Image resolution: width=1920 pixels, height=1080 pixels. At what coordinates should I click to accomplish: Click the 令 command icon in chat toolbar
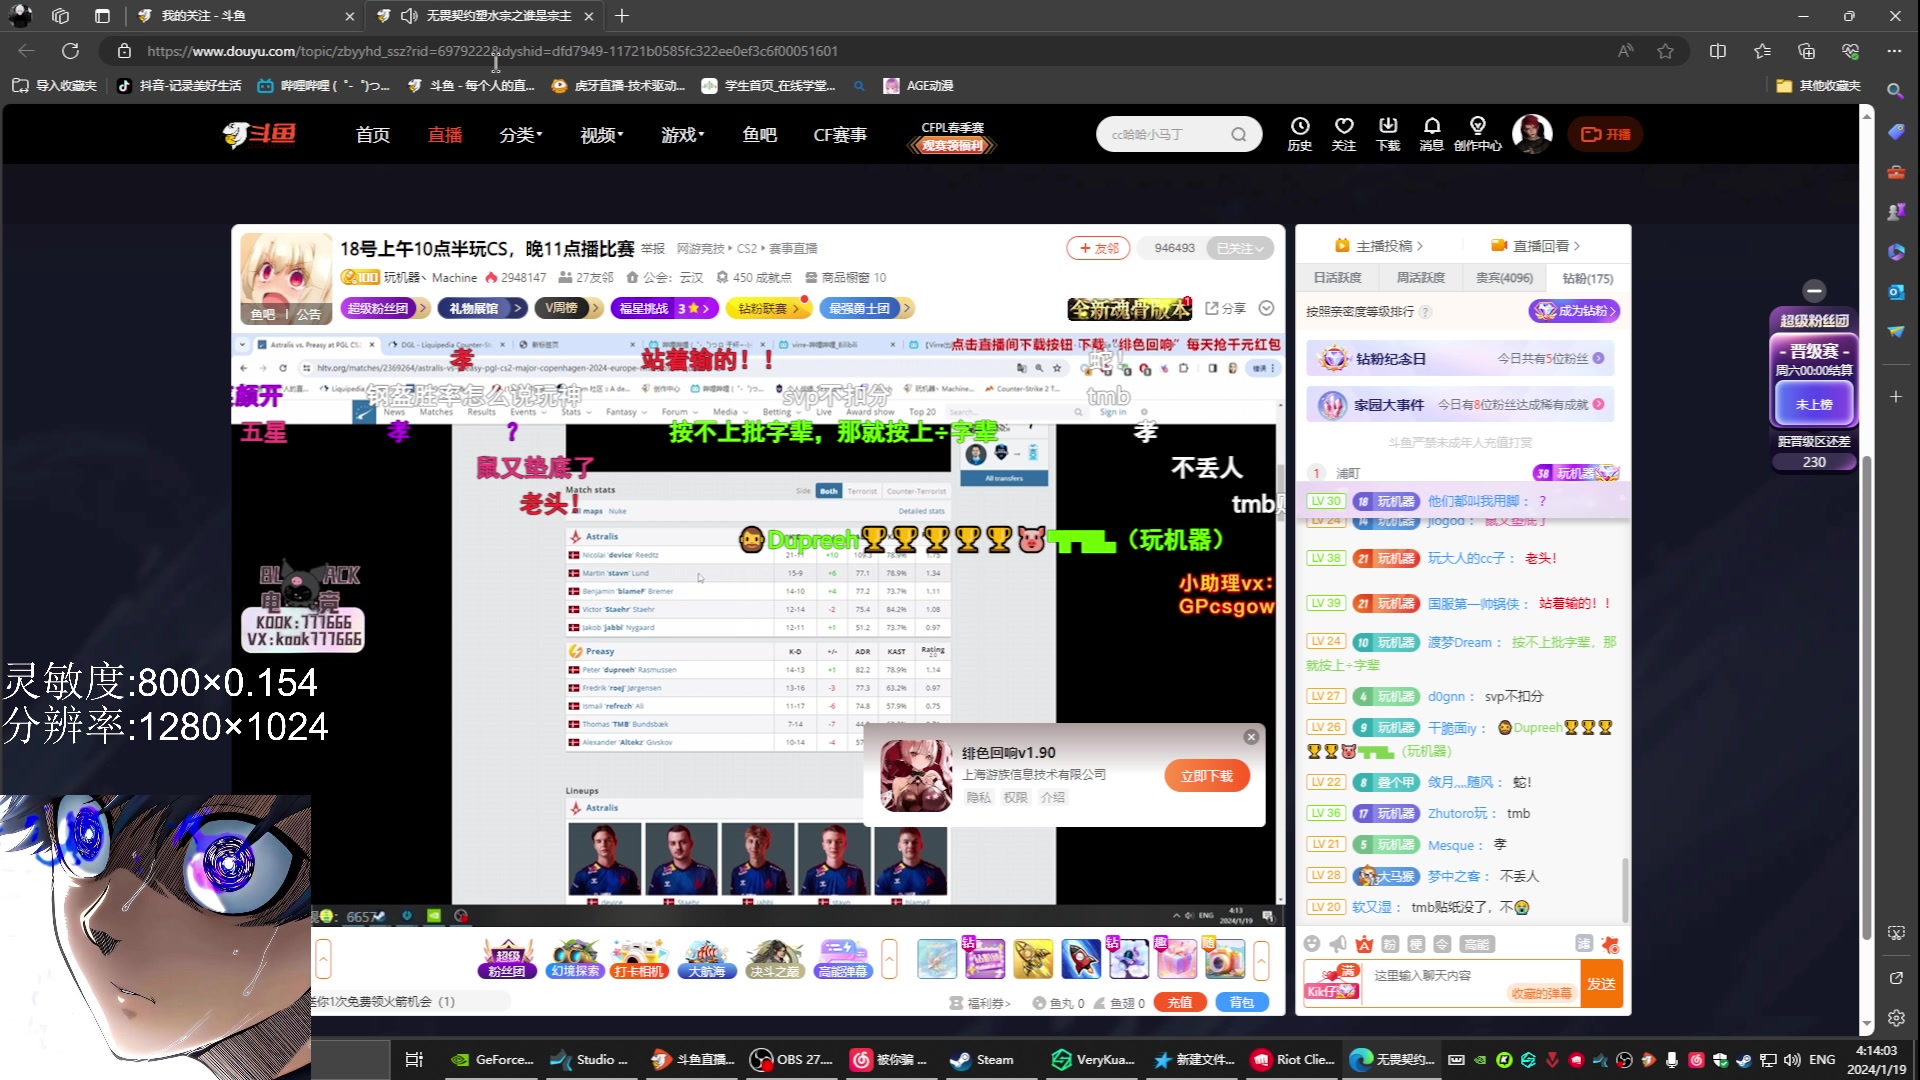pyautogui.click(x=1442, y=943)
